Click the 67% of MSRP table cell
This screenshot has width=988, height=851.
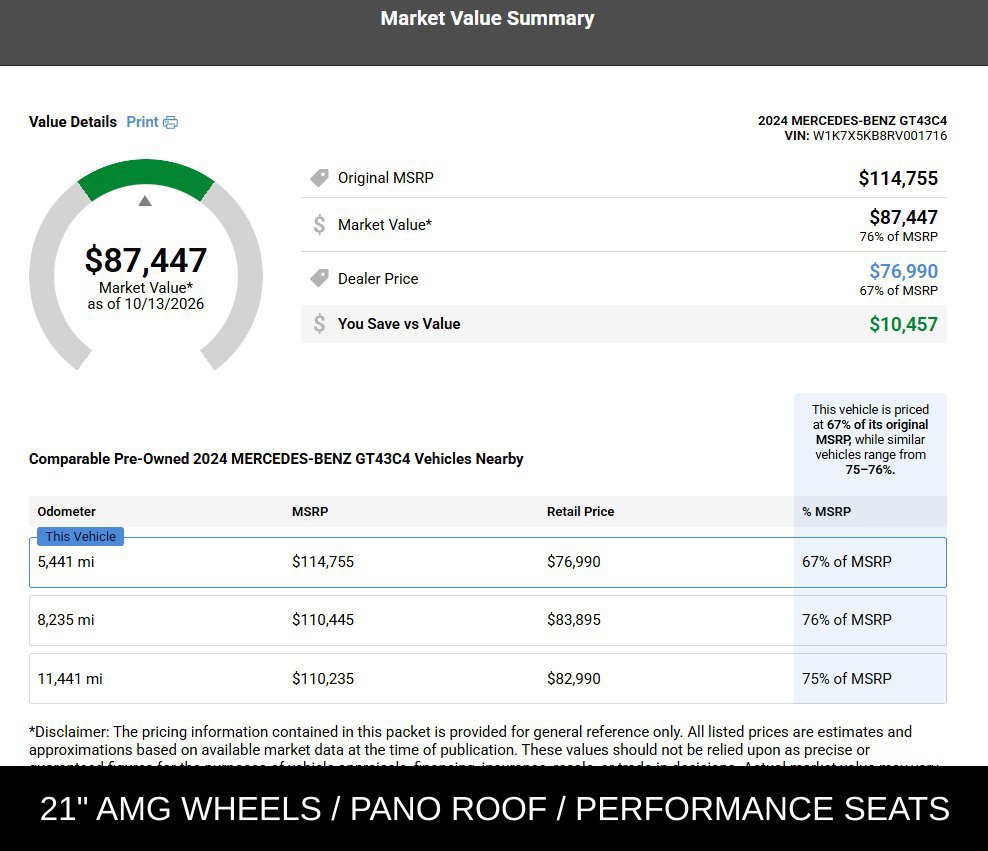(846, 561)
